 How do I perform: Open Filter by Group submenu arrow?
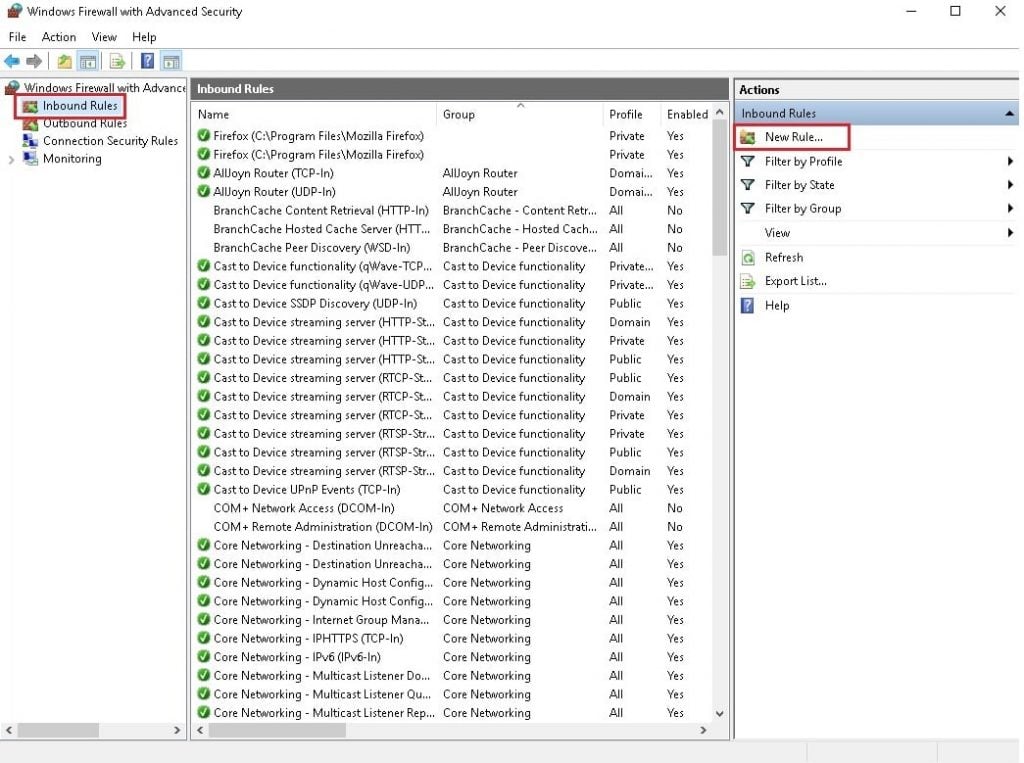click(x=1010, y=208)
